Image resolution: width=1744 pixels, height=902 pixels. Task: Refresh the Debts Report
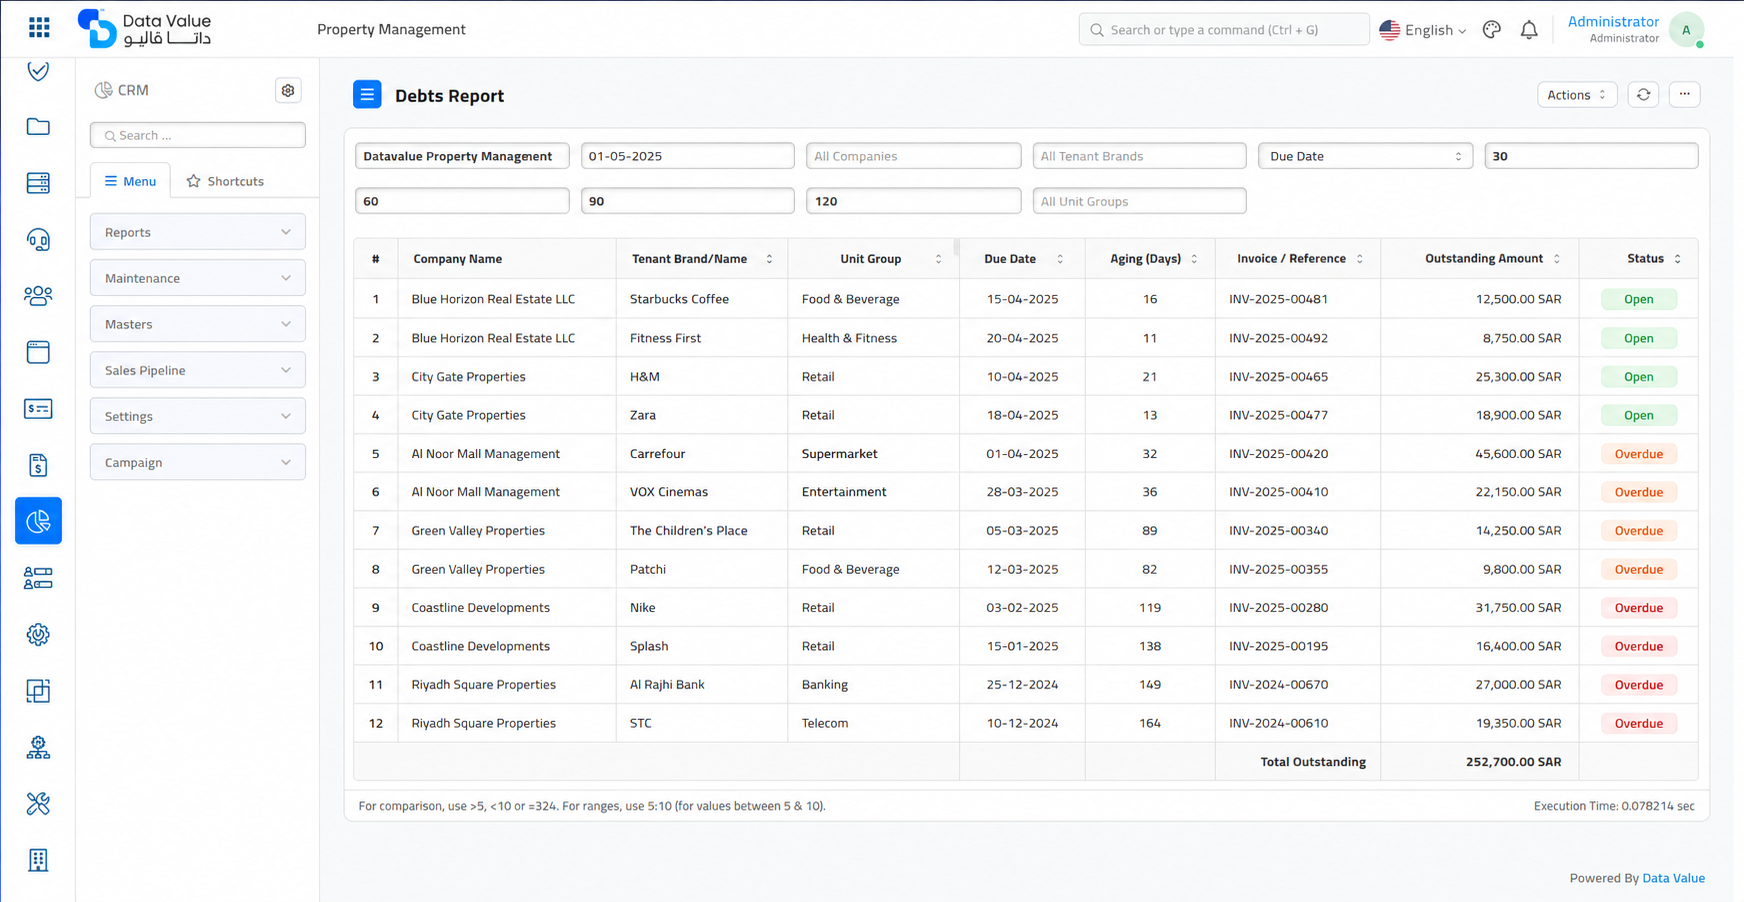coord(1644,95)
